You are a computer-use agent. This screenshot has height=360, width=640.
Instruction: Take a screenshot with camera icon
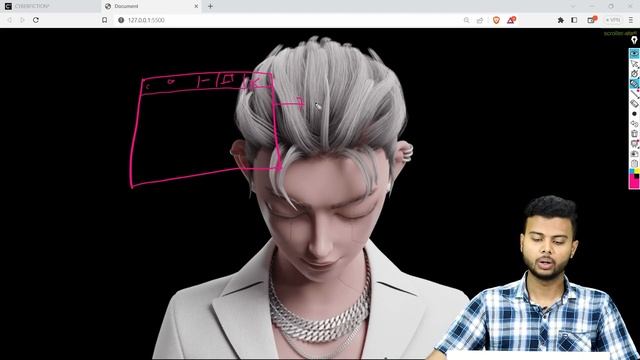coord(634,153)
